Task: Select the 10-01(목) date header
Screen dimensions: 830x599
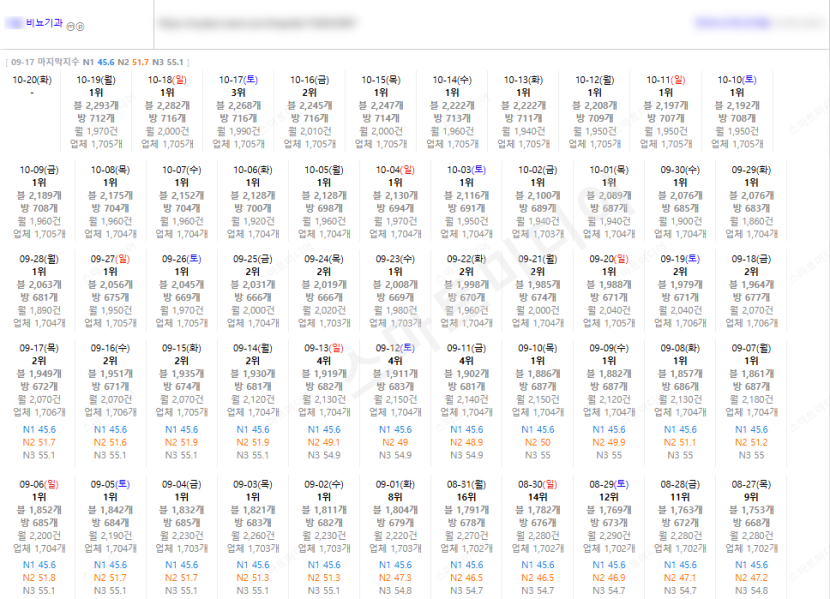Action: 609,170
